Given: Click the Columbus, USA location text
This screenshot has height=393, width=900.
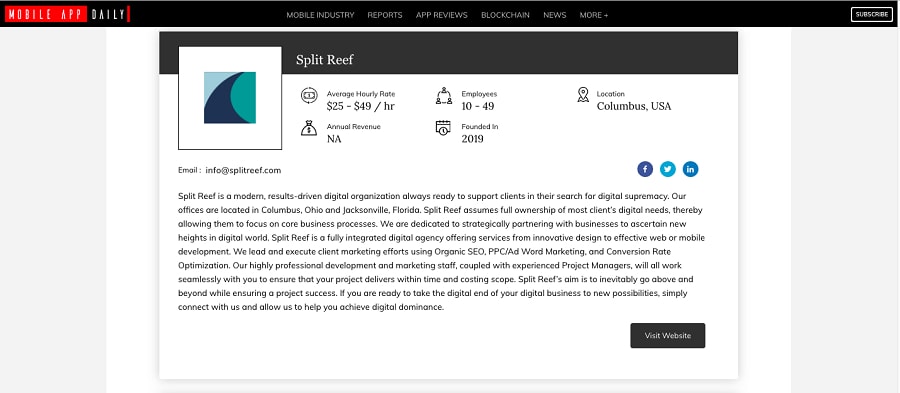Looking at the screenshot, I should click(x=634, y=106).
